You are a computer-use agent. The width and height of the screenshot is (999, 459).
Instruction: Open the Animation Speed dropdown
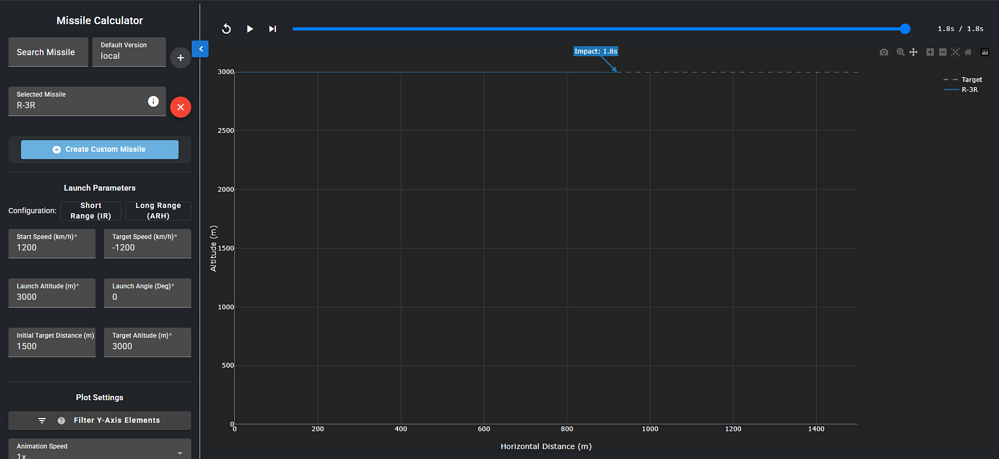pos(99,451)
